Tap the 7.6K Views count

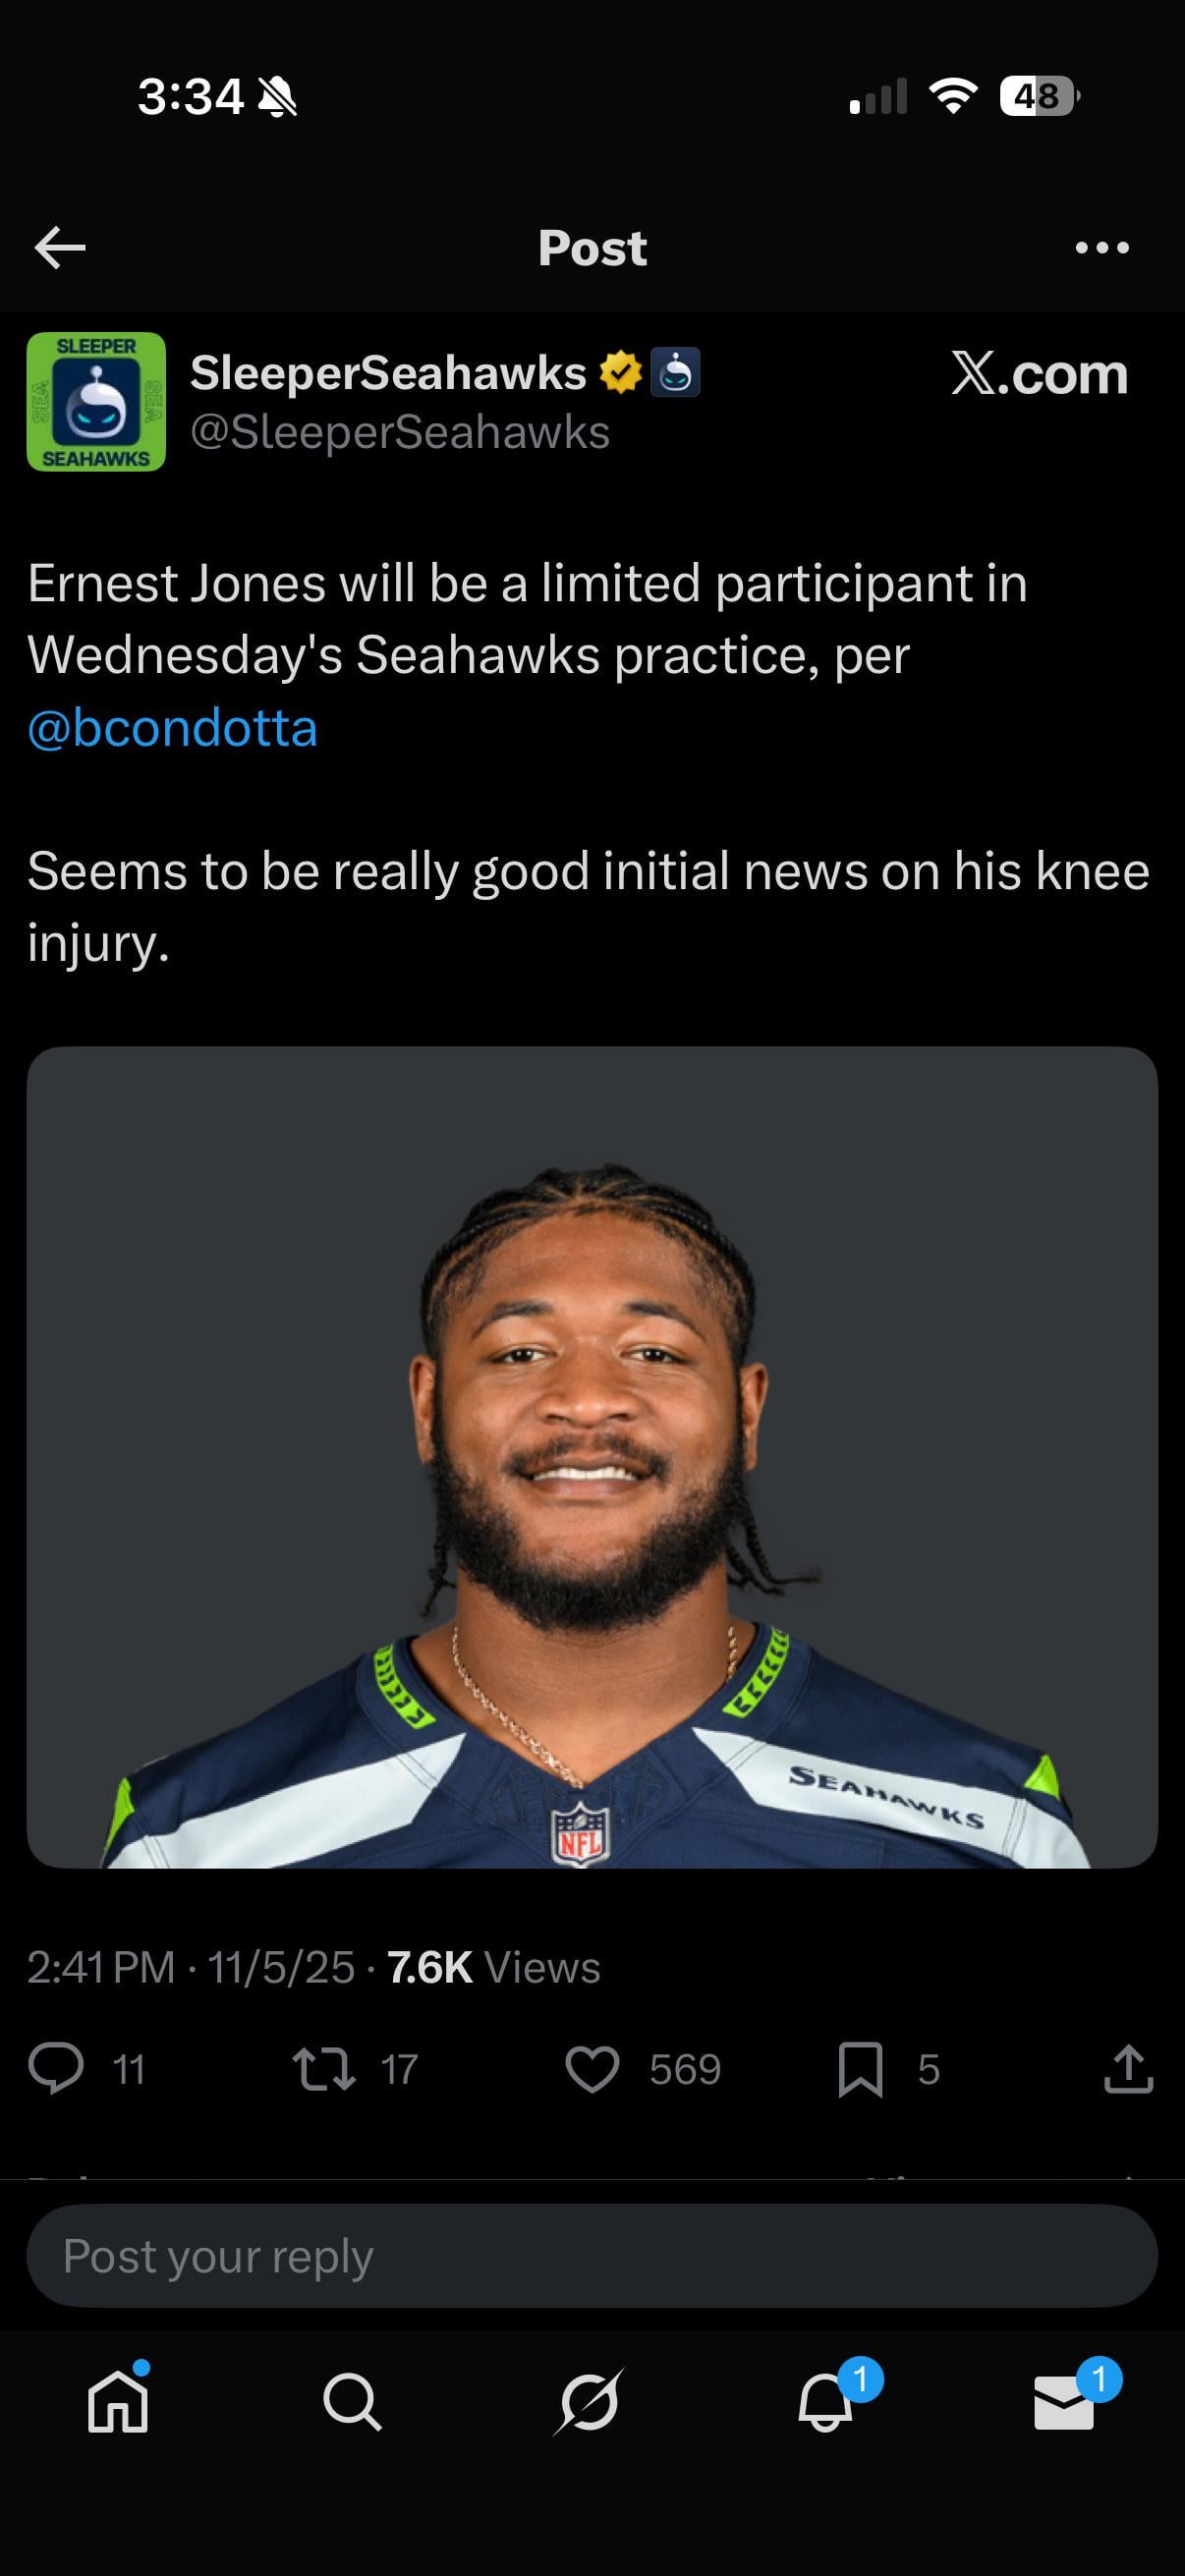(x=494, y=1967)
